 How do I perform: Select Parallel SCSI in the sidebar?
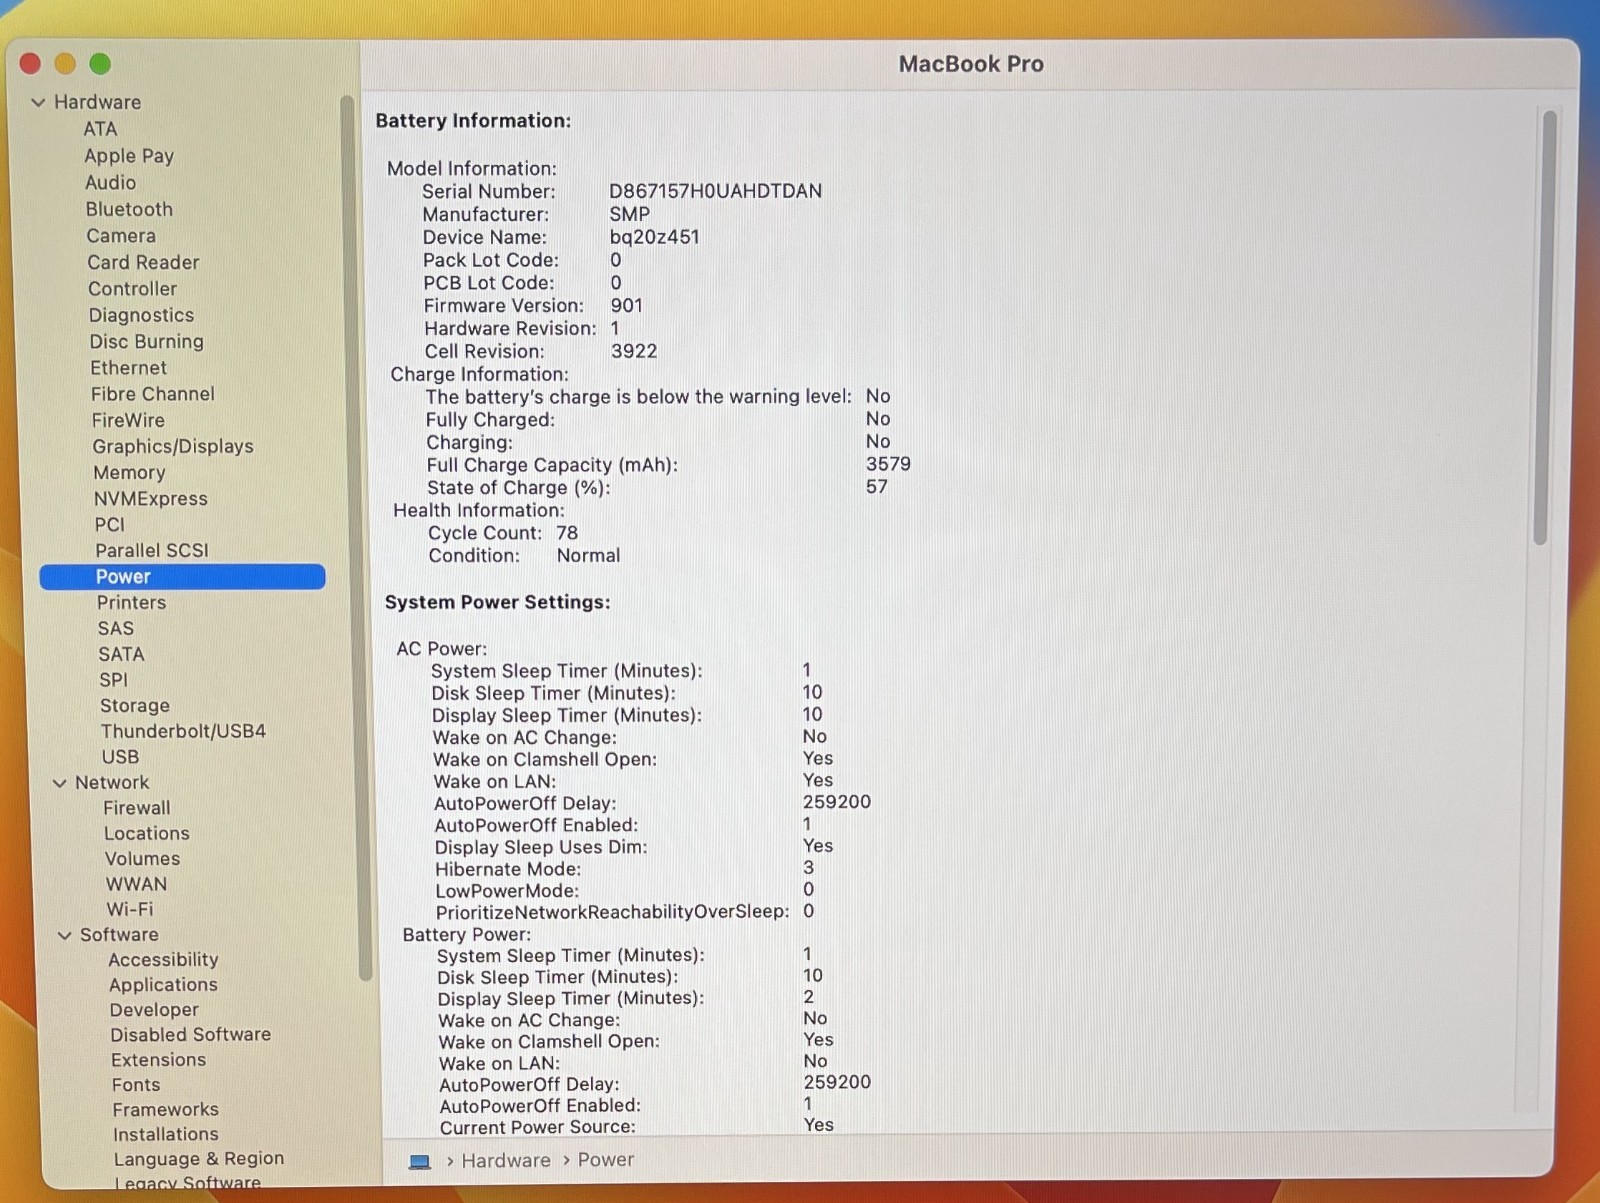(x=152, y=551)
